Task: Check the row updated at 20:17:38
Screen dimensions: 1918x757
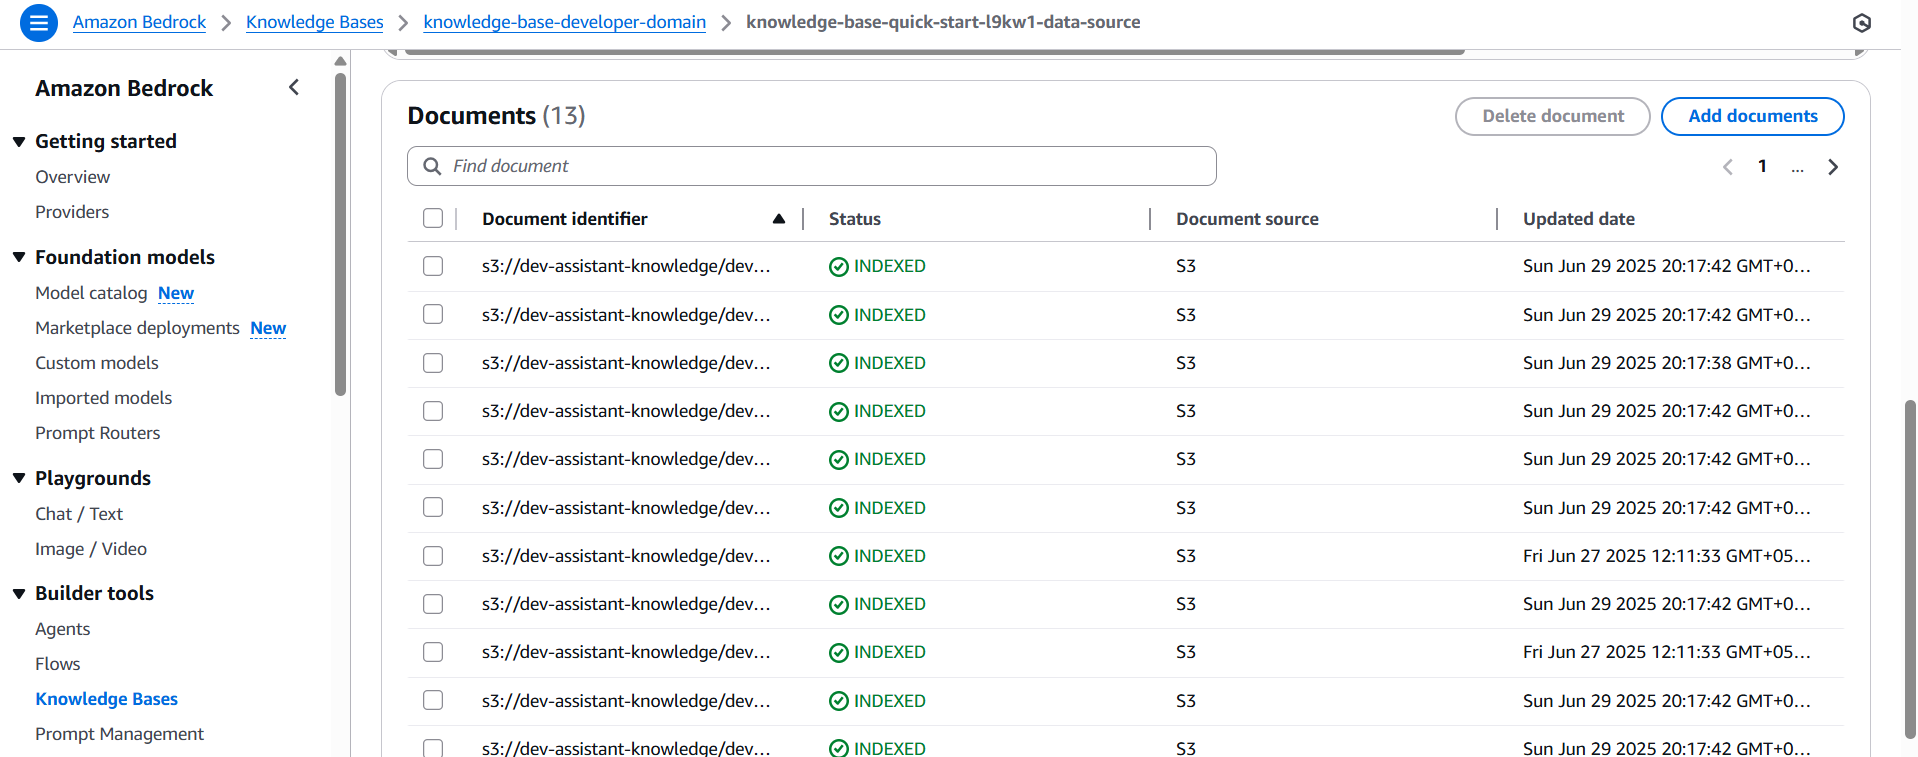Action: [x=433, y=363]
